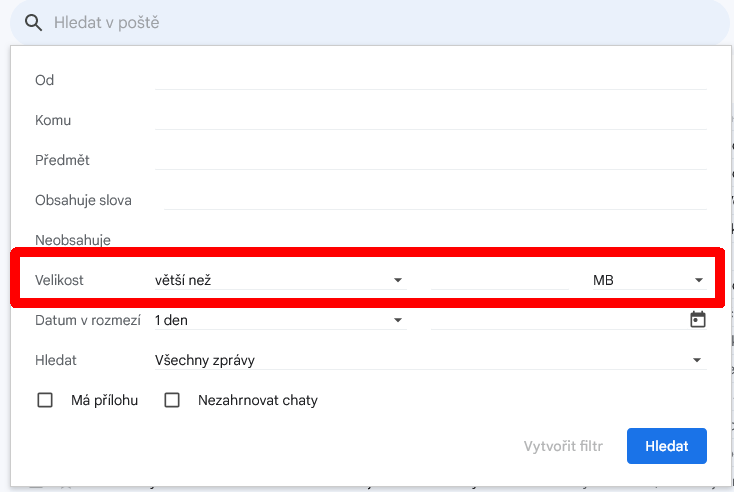The image size is (734, 492).
Task: Toggle the "Nezahrnovat chaty" checkbox
Action: tap(172, 400)
